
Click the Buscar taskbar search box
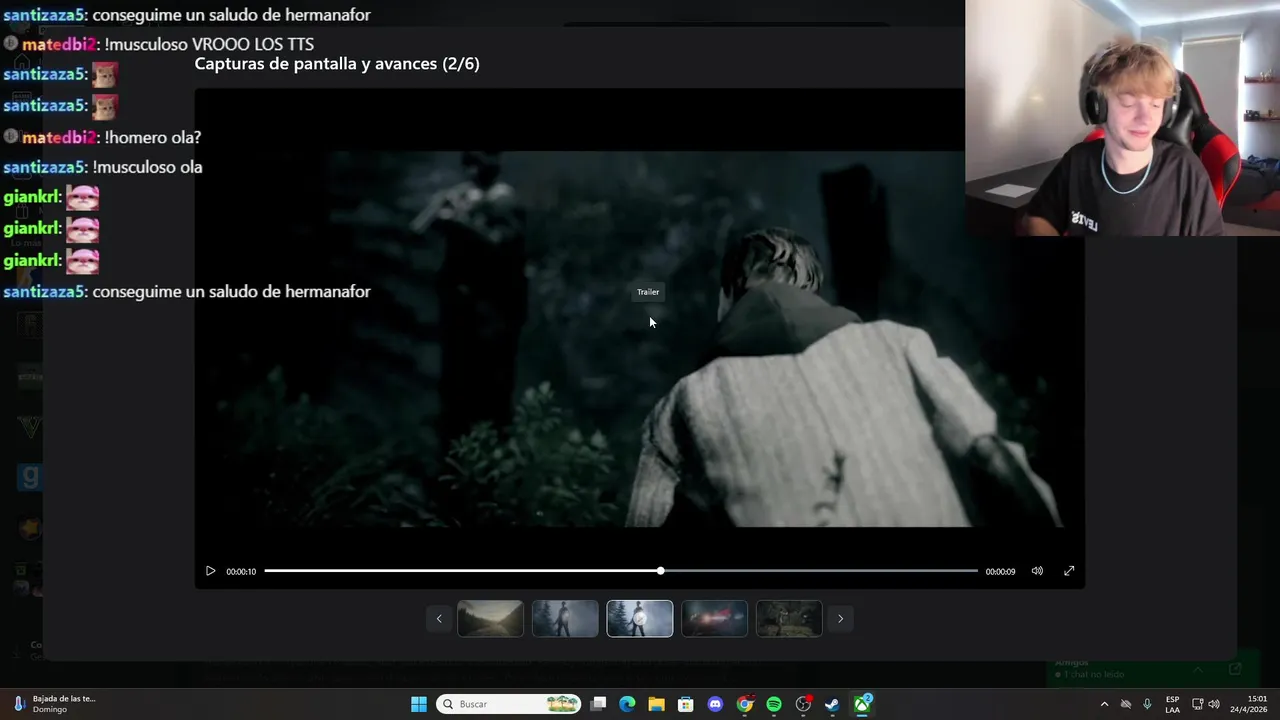point(509,704)
